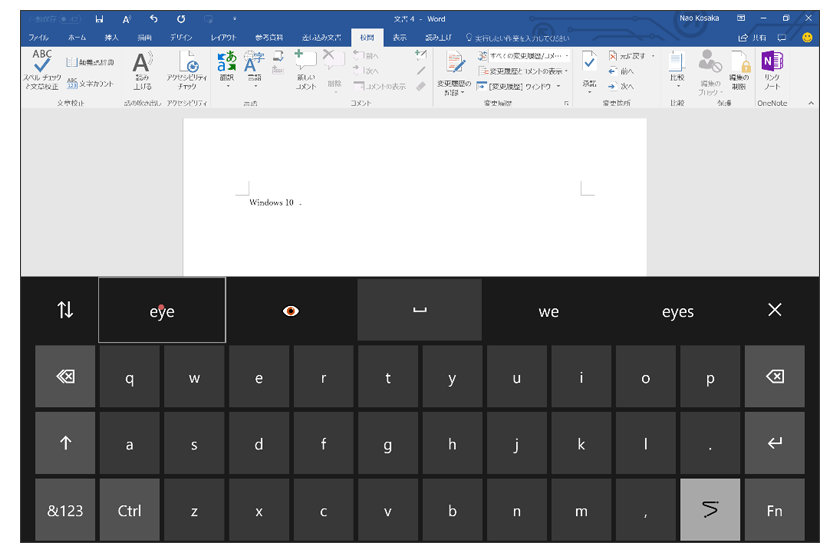This screenshot has width=840, height=553.
Task: Open the File (ファイル) tab
Action: (x=39, y=38)
